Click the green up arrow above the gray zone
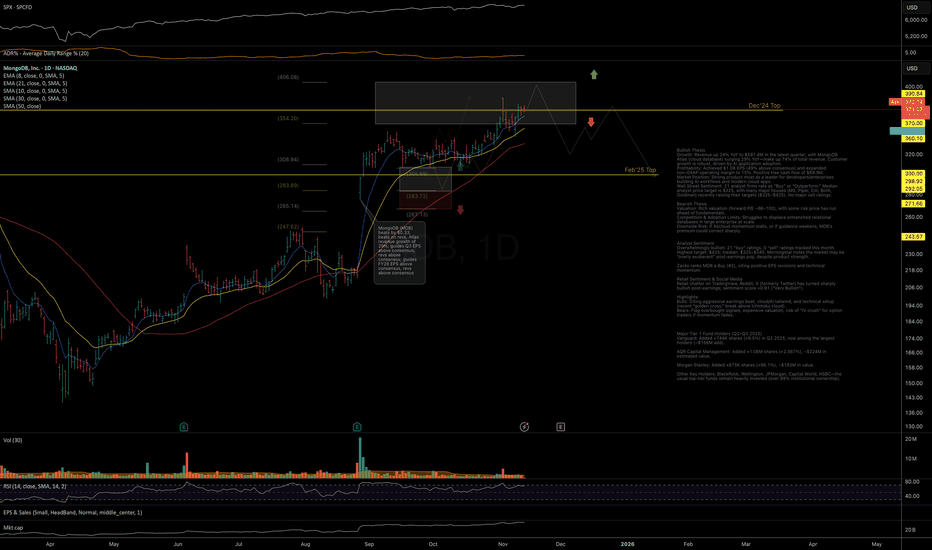 [x=594, y=74]
